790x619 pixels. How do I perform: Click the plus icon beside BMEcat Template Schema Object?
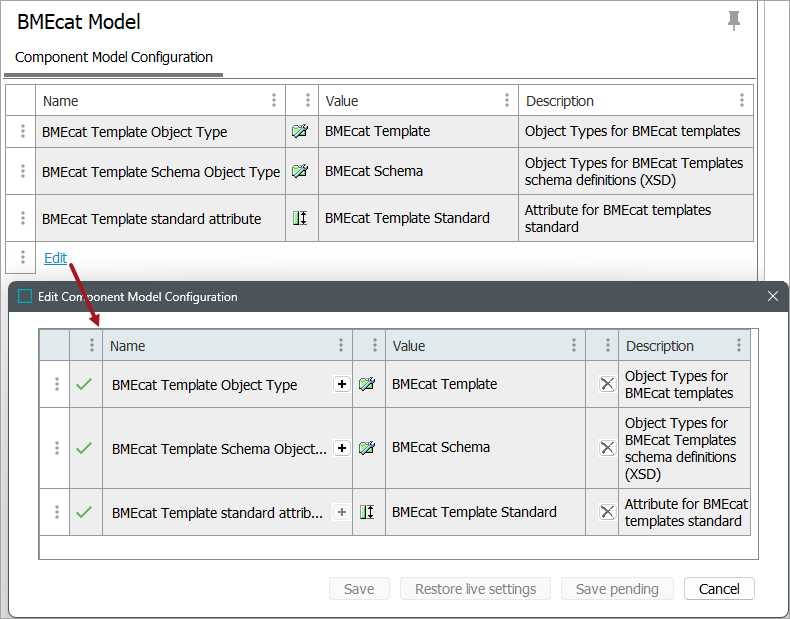pyautogui.click(x=341, y=448)
